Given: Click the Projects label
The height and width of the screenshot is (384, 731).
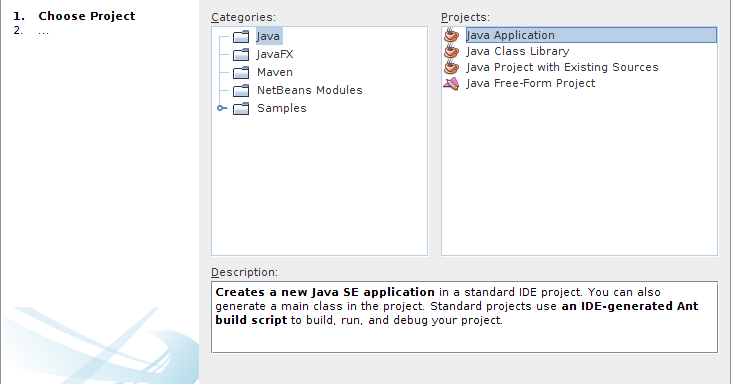Looking at the screenshot, I should tap(465, 17).
